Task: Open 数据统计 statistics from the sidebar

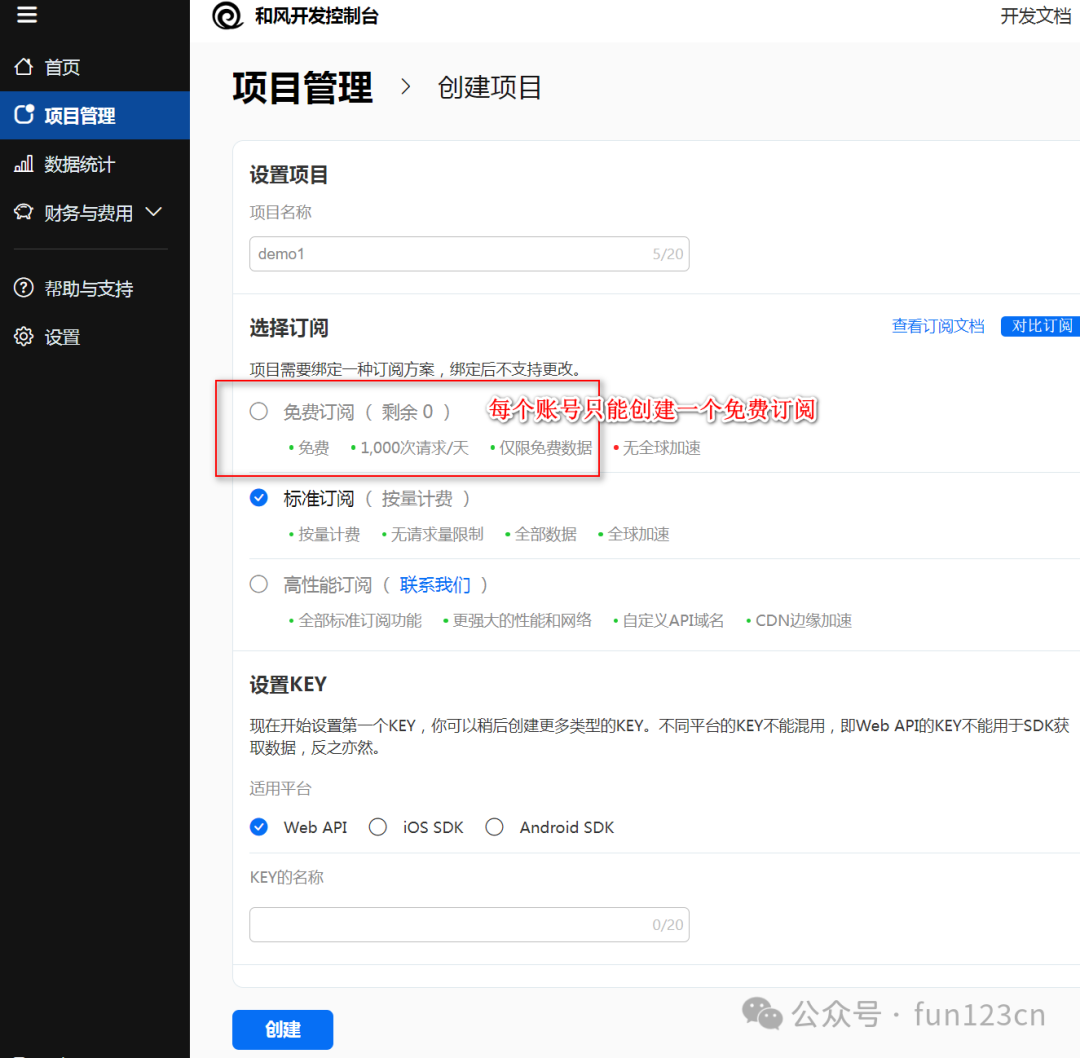Action: (23, 163)
